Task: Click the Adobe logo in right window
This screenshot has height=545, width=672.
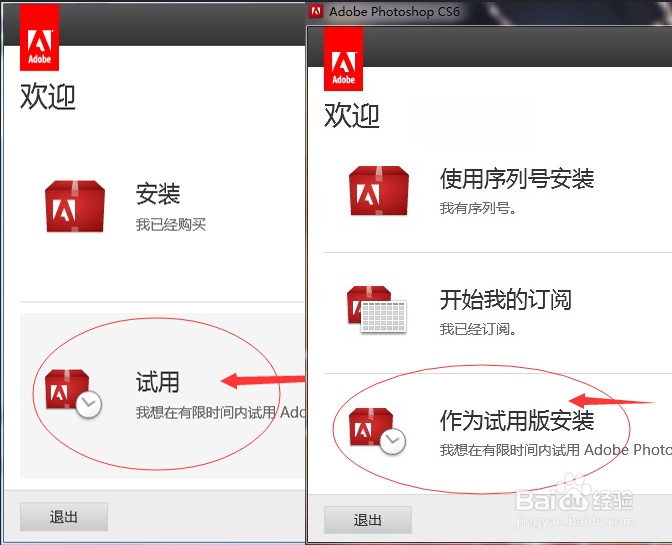Action: pyautogui.click(x=343, y=59)
